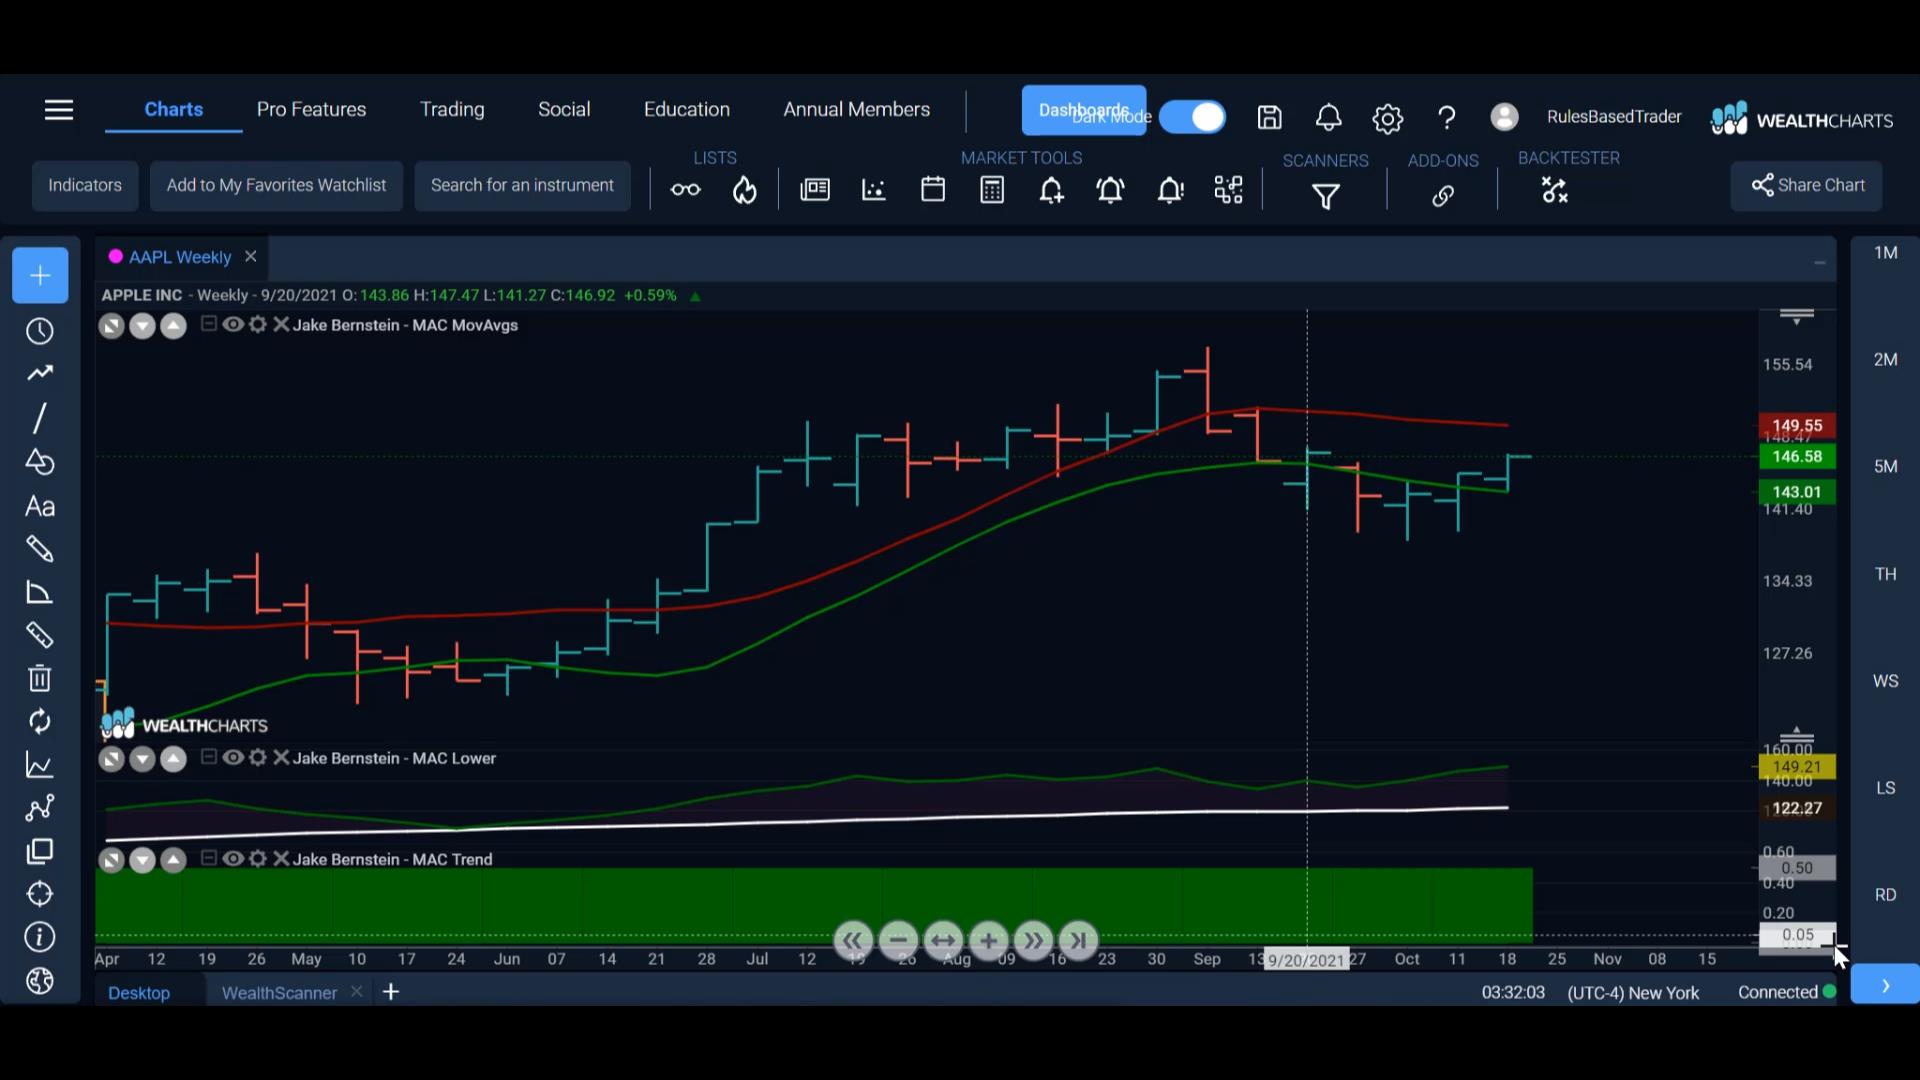Open the Education menu
The image size is (1920, 1080).
(687, 109)
